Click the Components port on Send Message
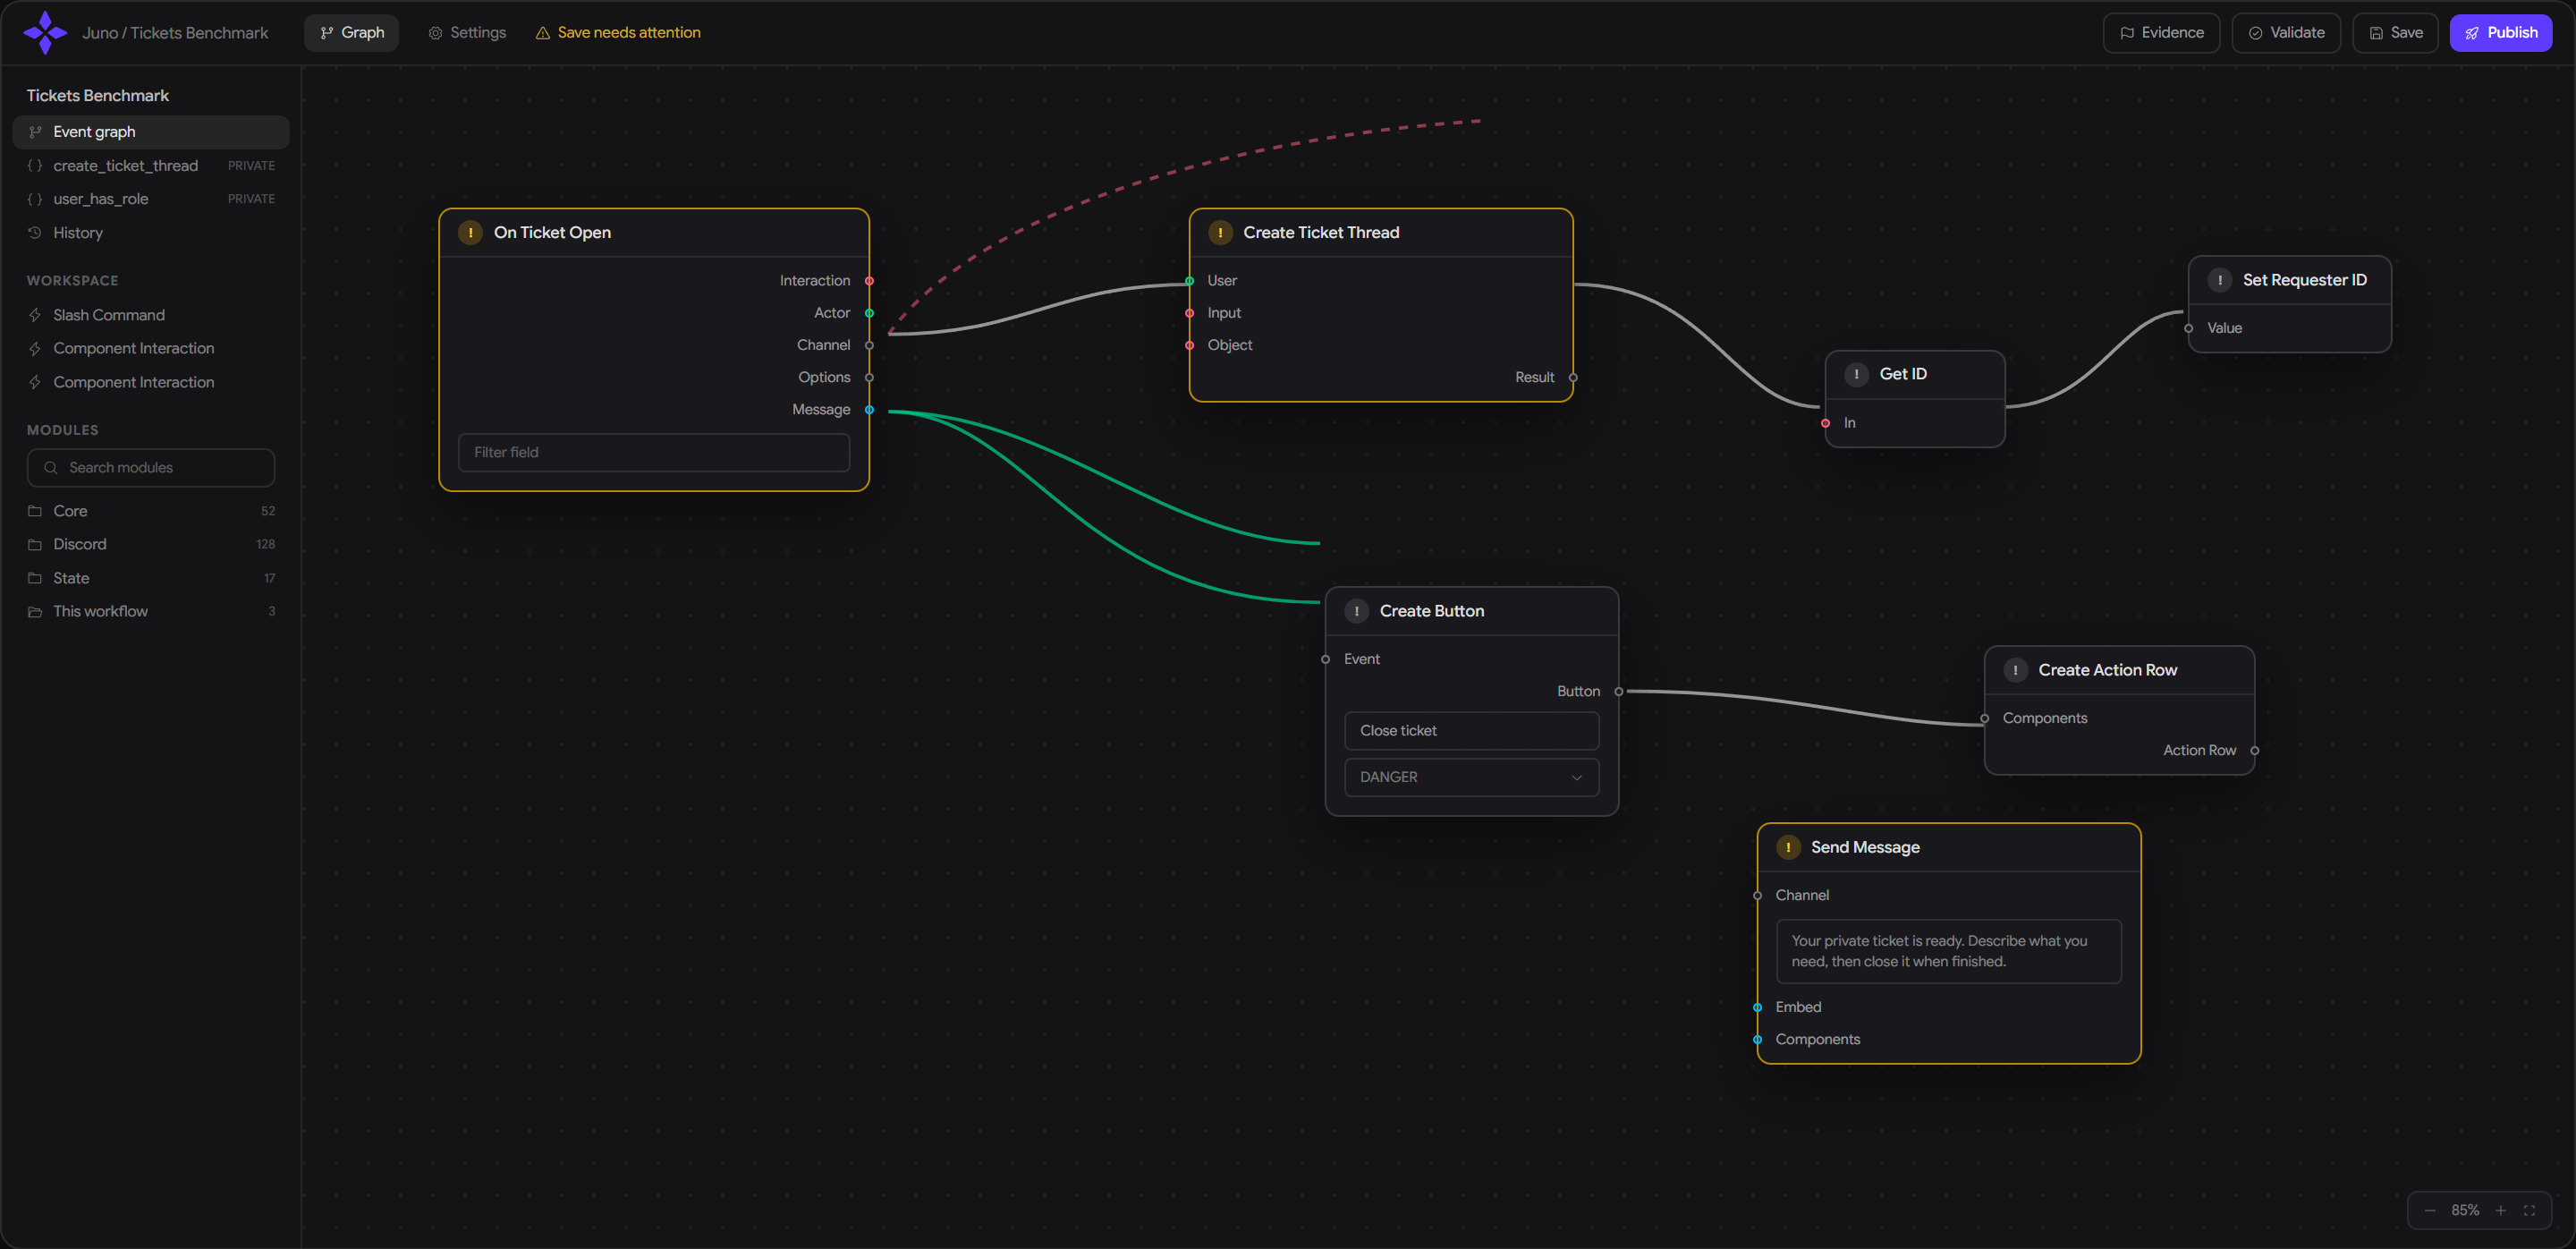2576x1249 pixels. [x=1757, y=1039]
